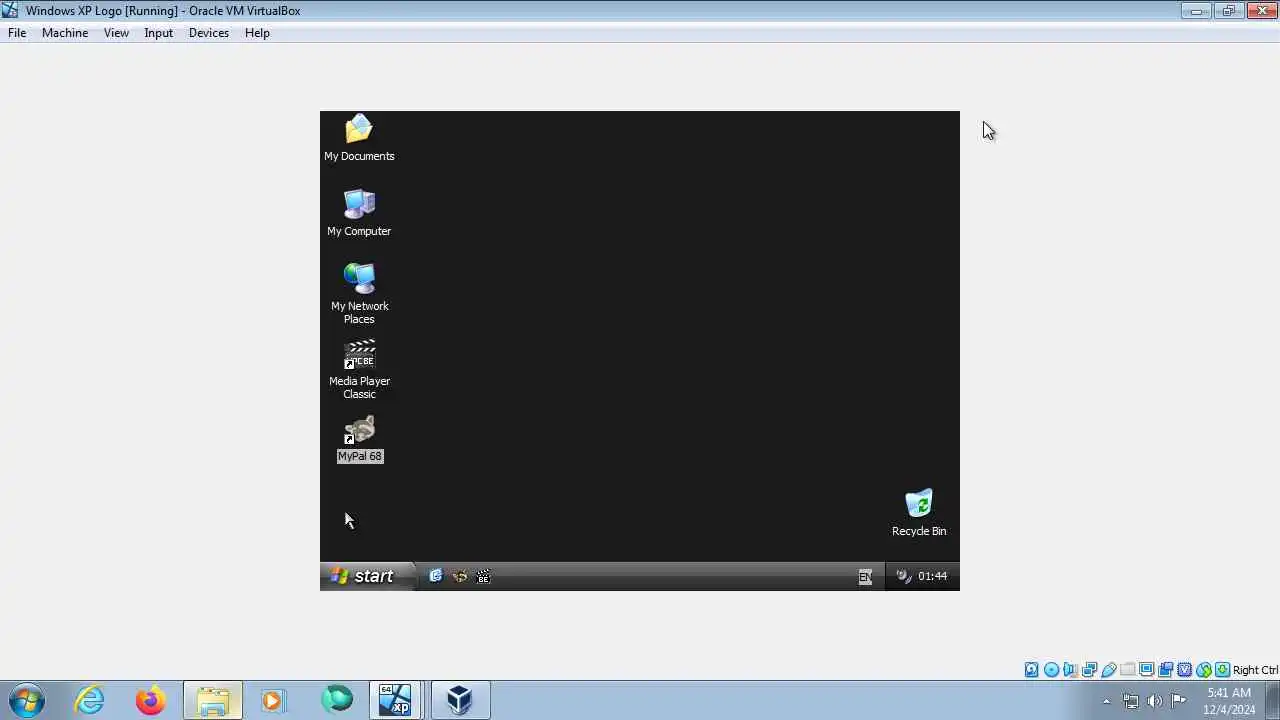Click the recording status indicator
The image size is (1280, 720).
point(1165,670)
